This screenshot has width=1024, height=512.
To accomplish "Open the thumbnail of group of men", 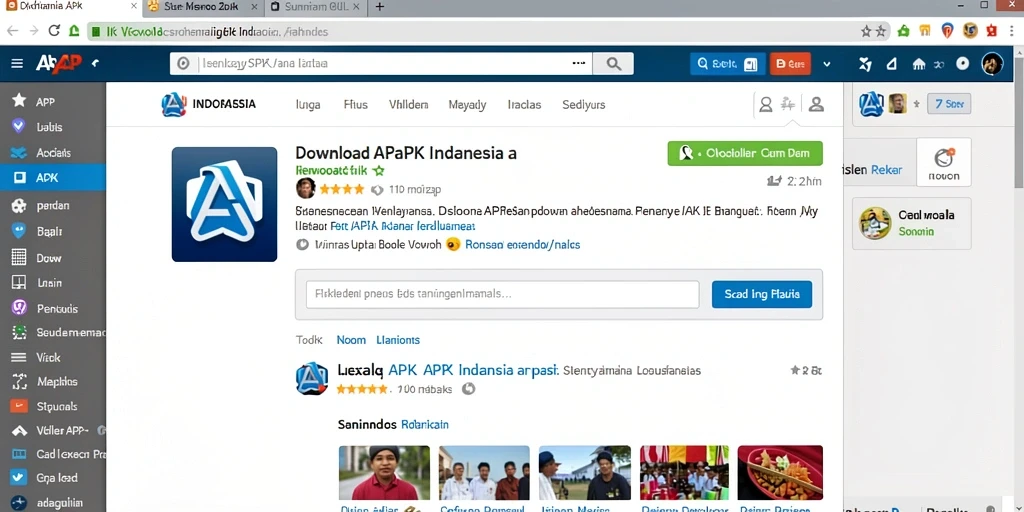I will pos(484,473).
